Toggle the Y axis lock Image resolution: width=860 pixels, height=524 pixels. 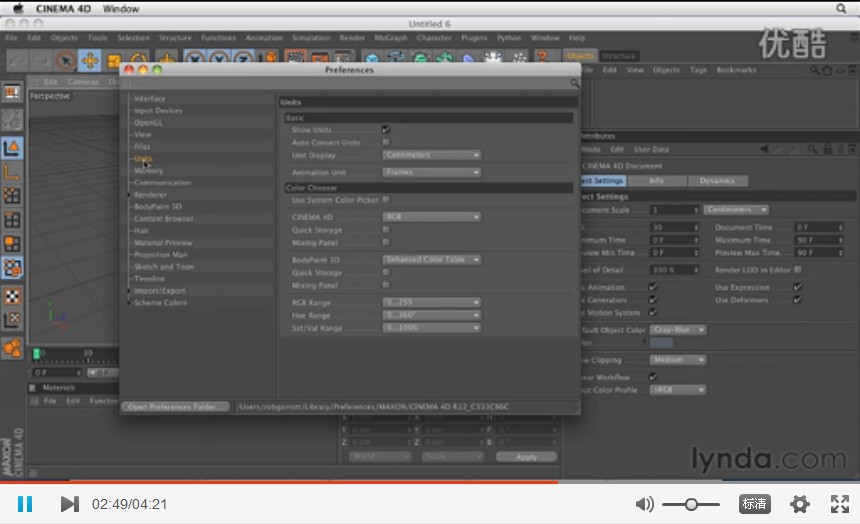(219, 59)
